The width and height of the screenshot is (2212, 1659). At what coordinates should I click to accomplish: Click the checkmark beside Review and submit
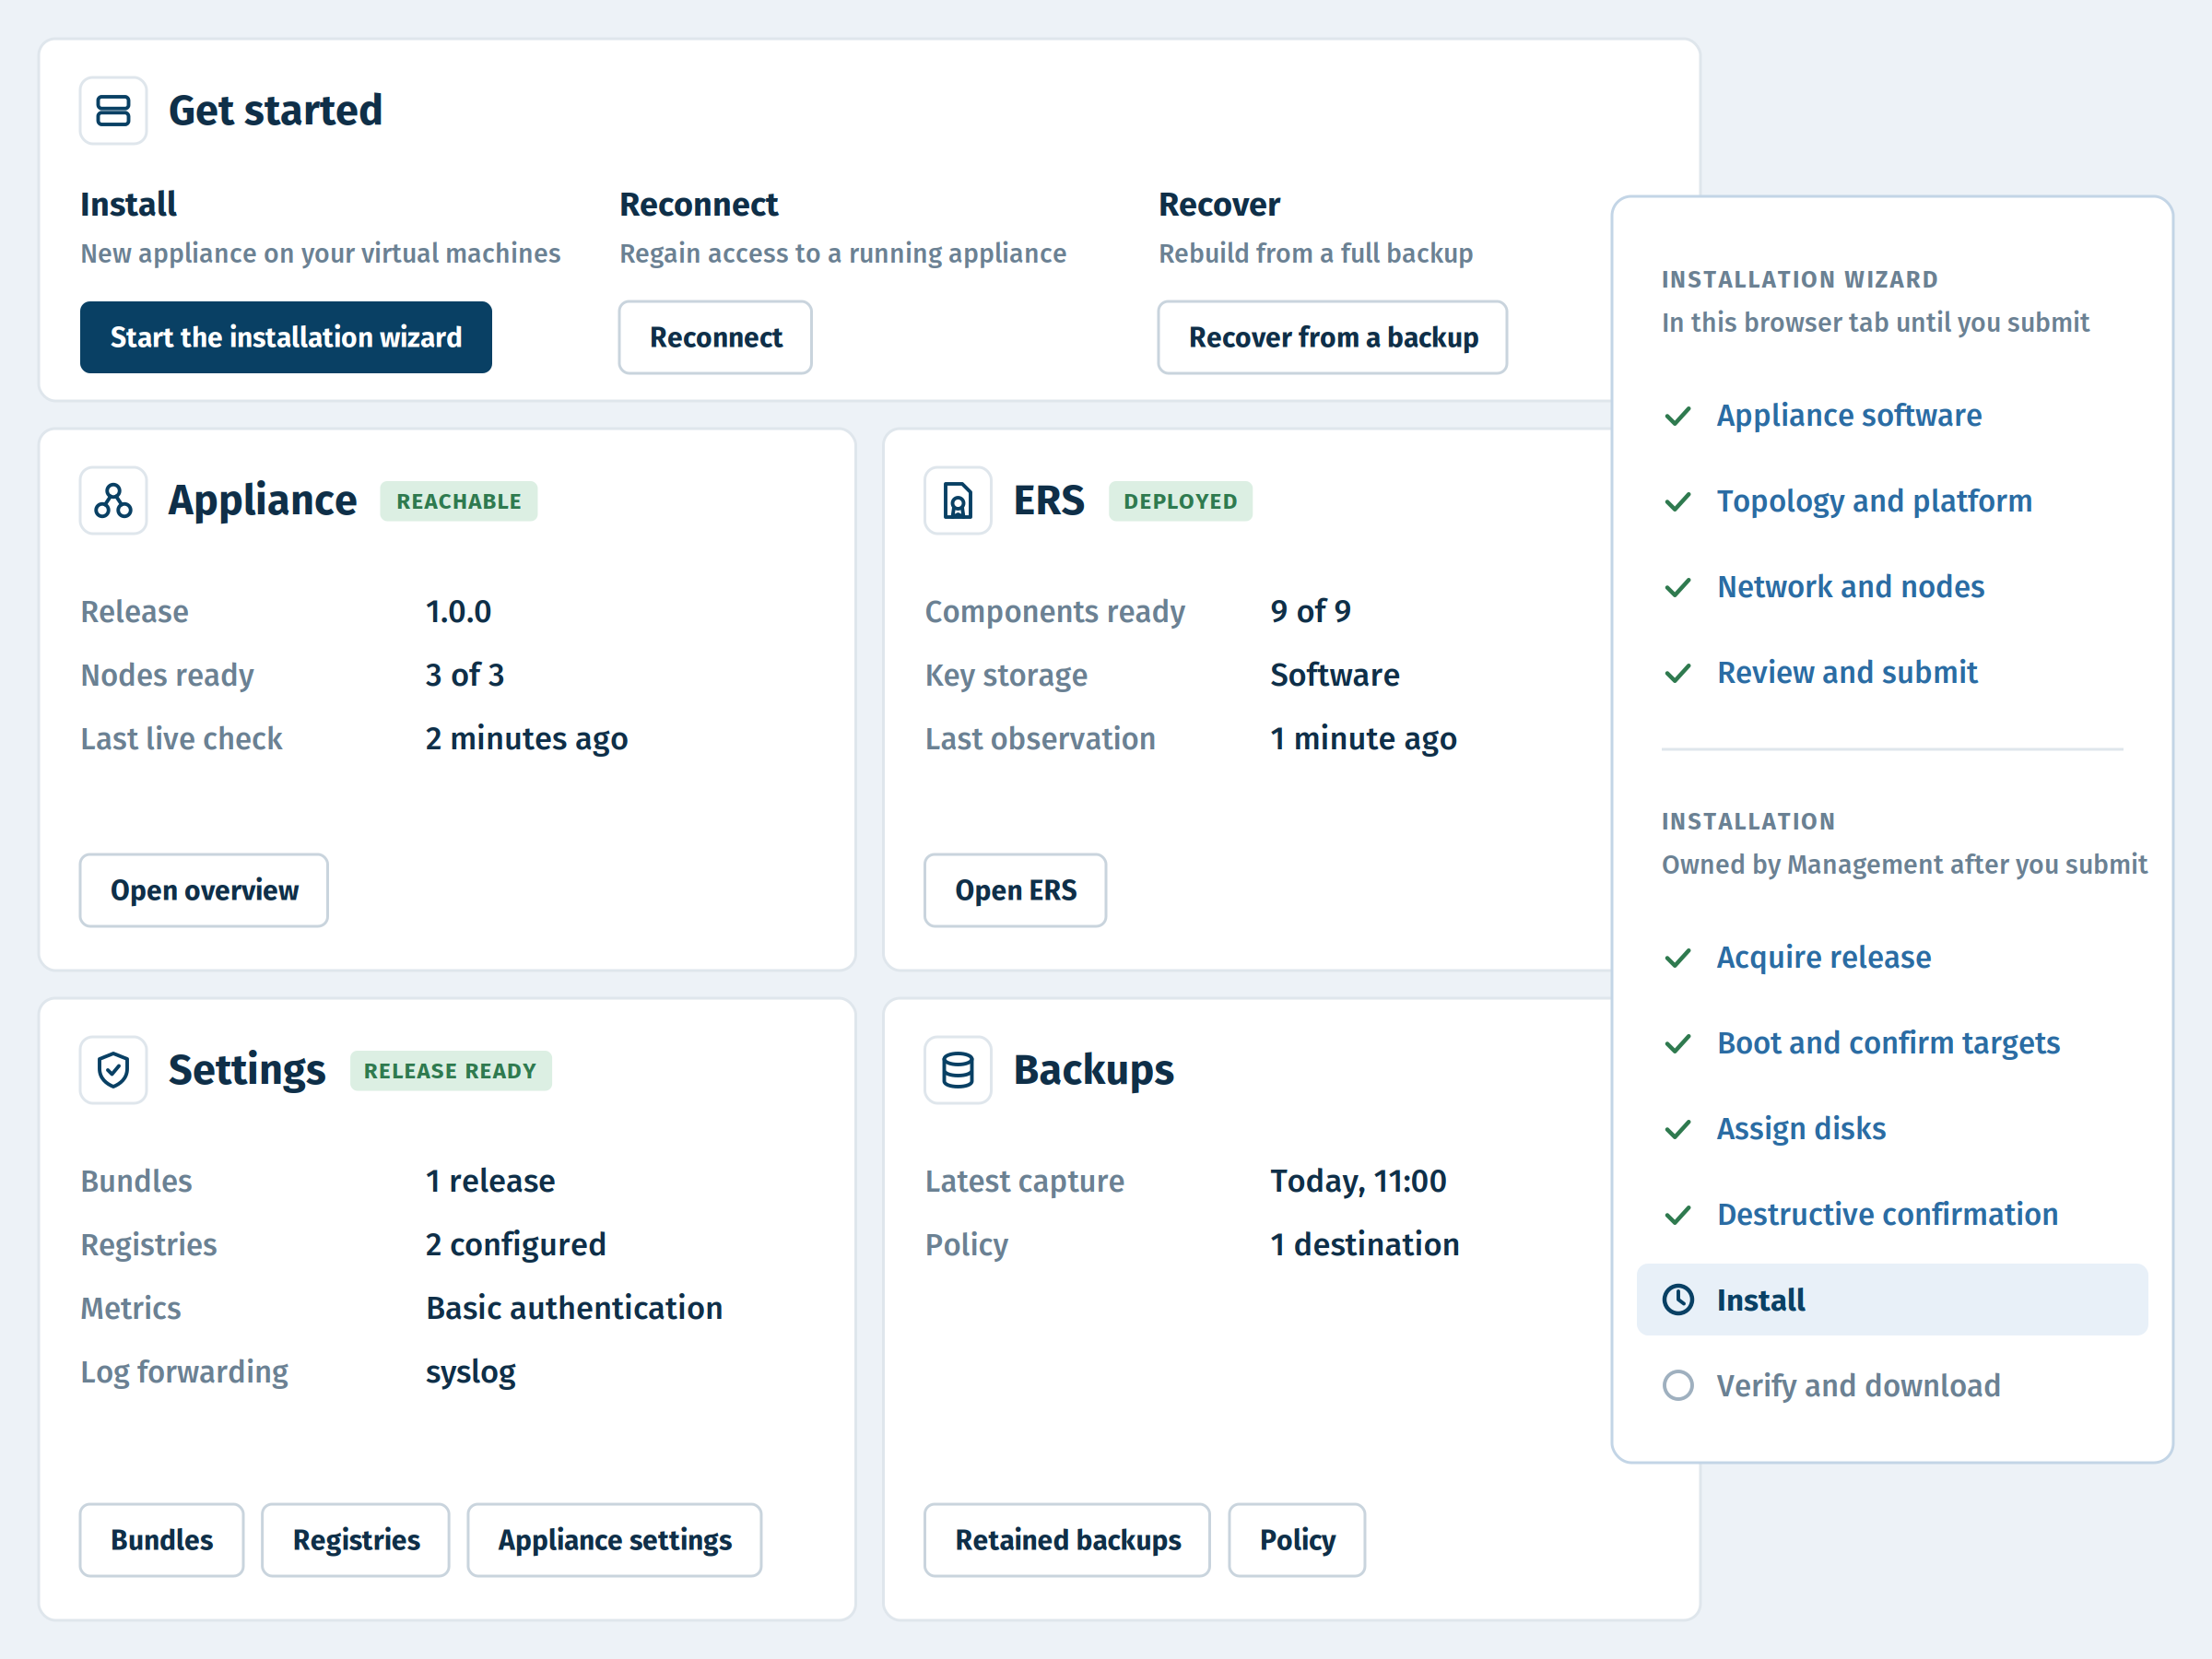[1678, 673]
